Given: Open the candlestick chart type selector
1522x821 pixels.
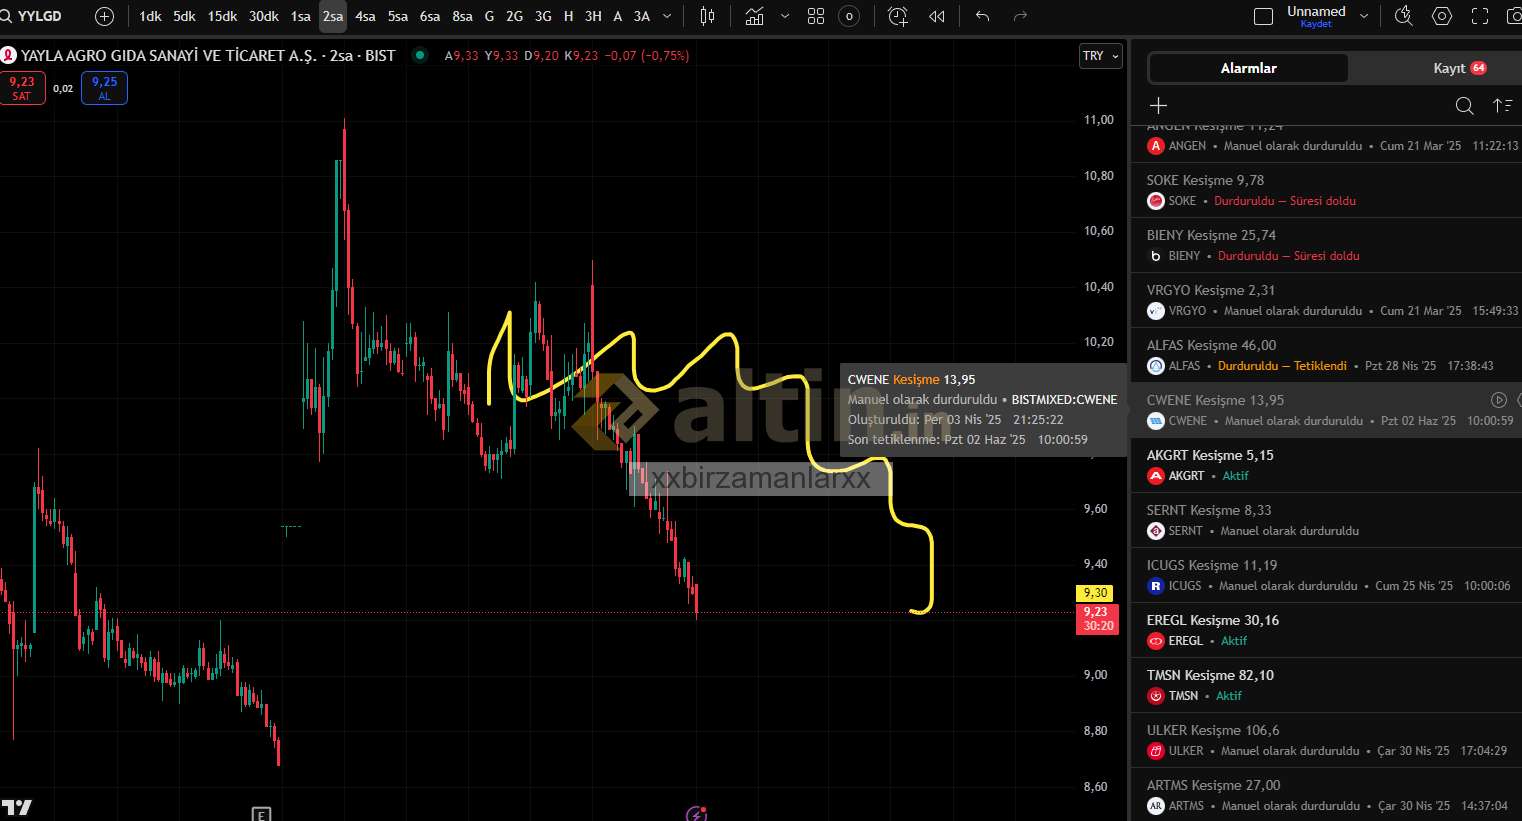Looking at the screenshot, I should (708, 16).
